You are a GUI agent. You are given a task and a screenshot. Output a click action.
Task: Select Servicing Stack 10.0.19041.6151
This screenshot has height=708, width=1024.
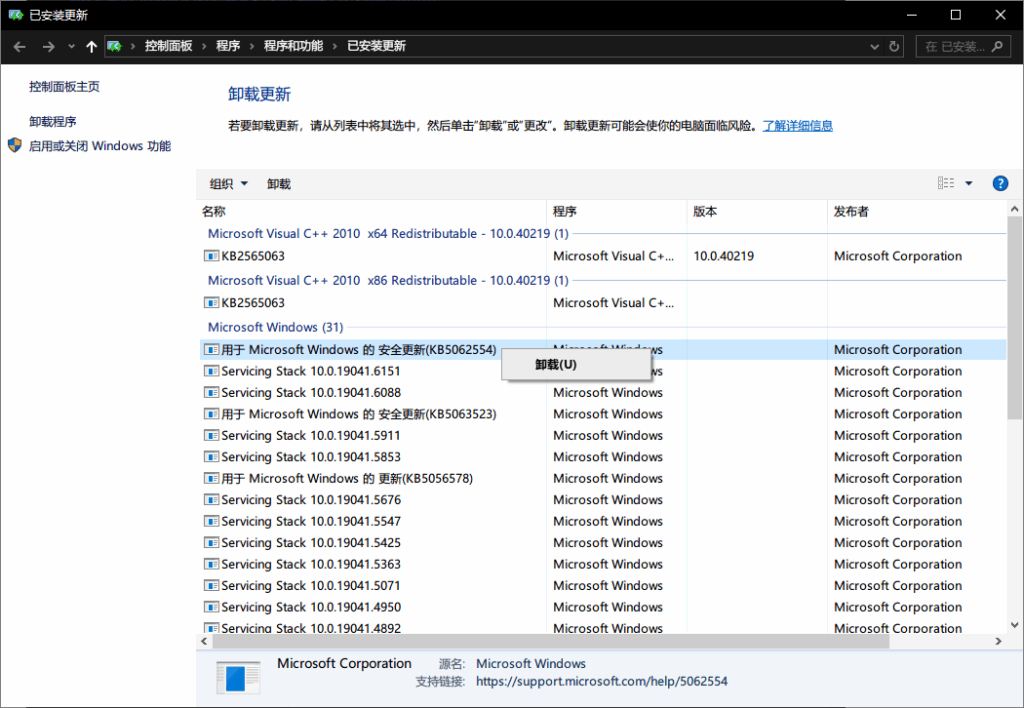click(x=603, y=371)
